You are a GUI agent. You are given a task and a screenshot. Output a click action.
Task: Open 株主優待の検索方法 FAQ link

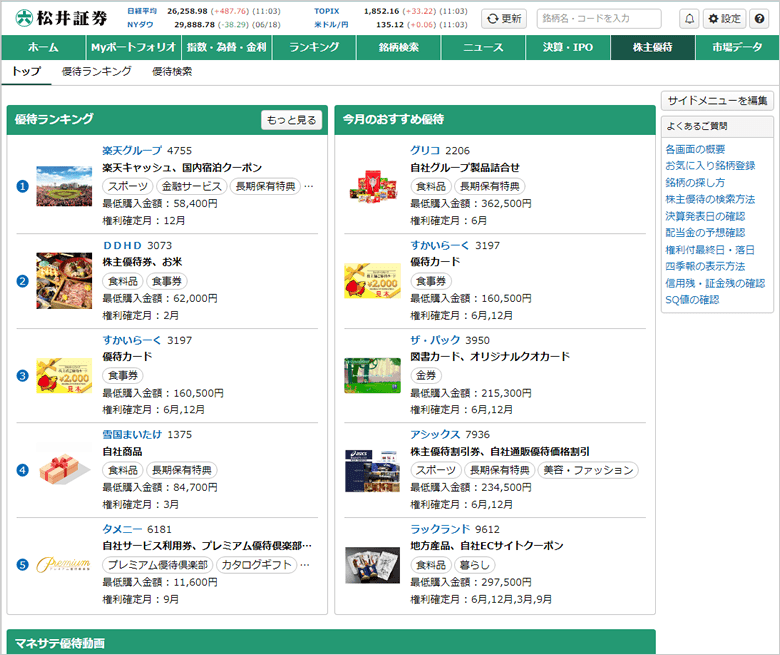(710, 199)
